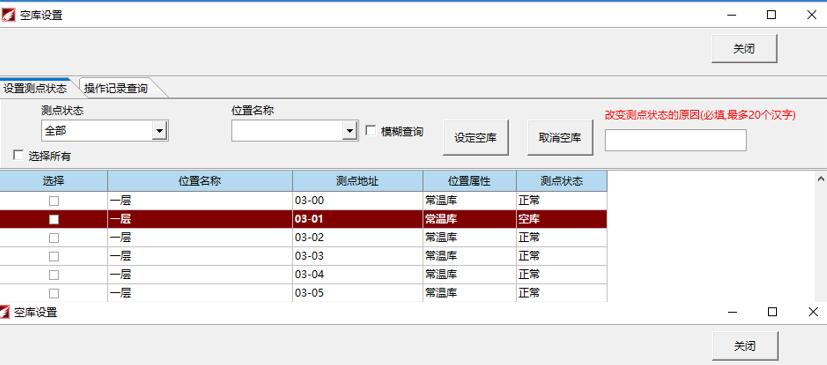Screen dimensions: 827x365
Task: Select the 设置测点状态 tab
Action: coord(35,88)
